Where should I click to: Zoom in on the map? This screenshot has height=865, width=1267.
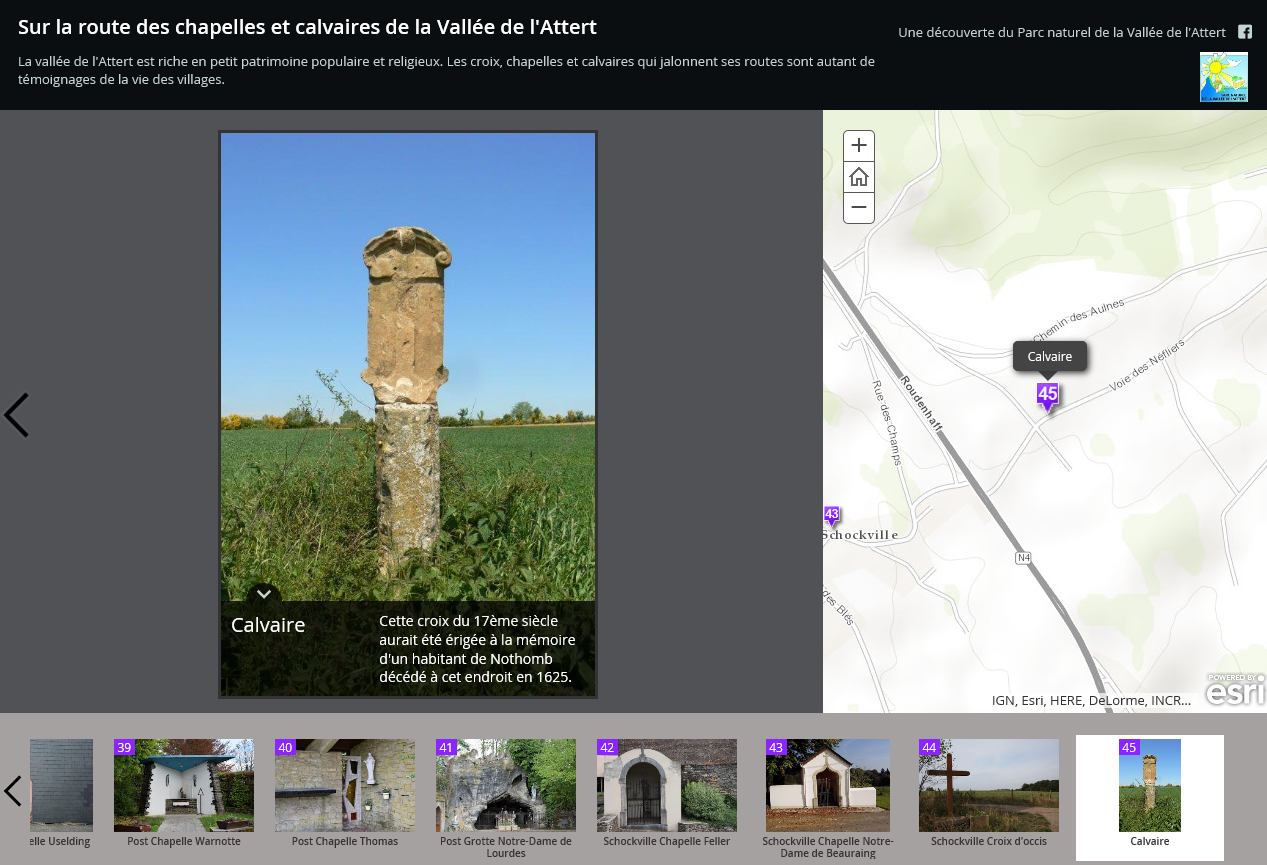click(x=858, y=144)
